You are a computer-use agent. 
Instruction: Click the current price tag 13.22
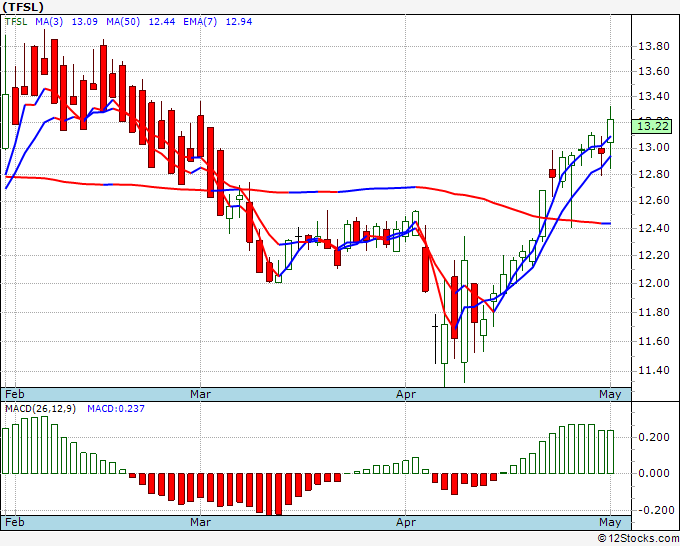(x=652, y=126)
